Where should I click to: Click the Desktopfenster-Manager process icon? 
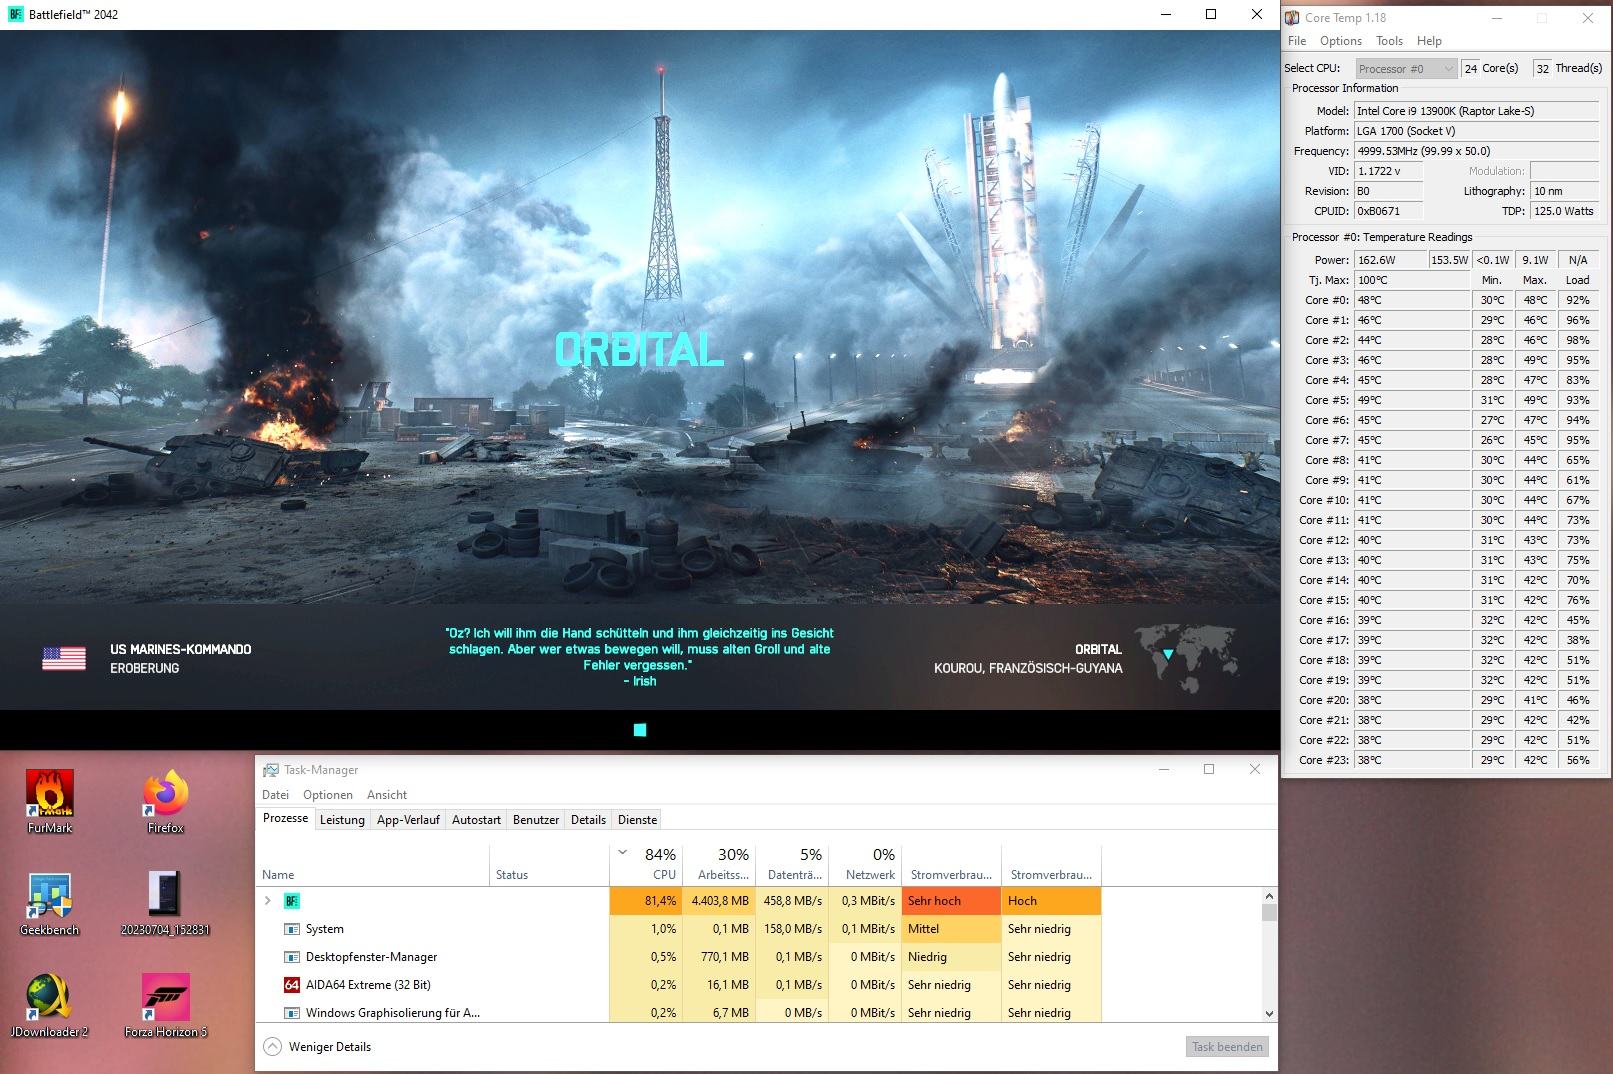coord(292,957)
